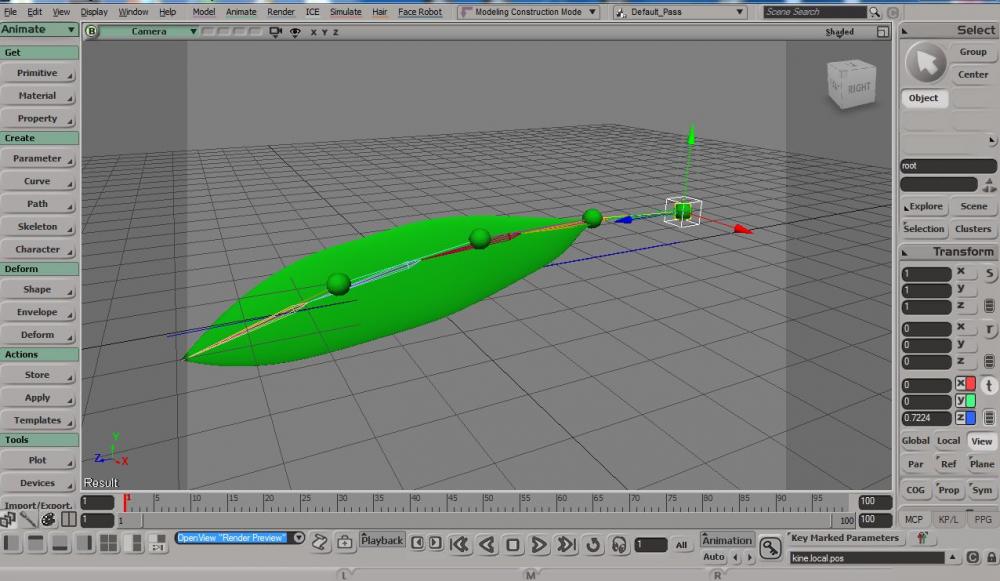Toggle translate Y axis green button
This screenshot has width=1000, height=581.
click(x=966, y=401)
